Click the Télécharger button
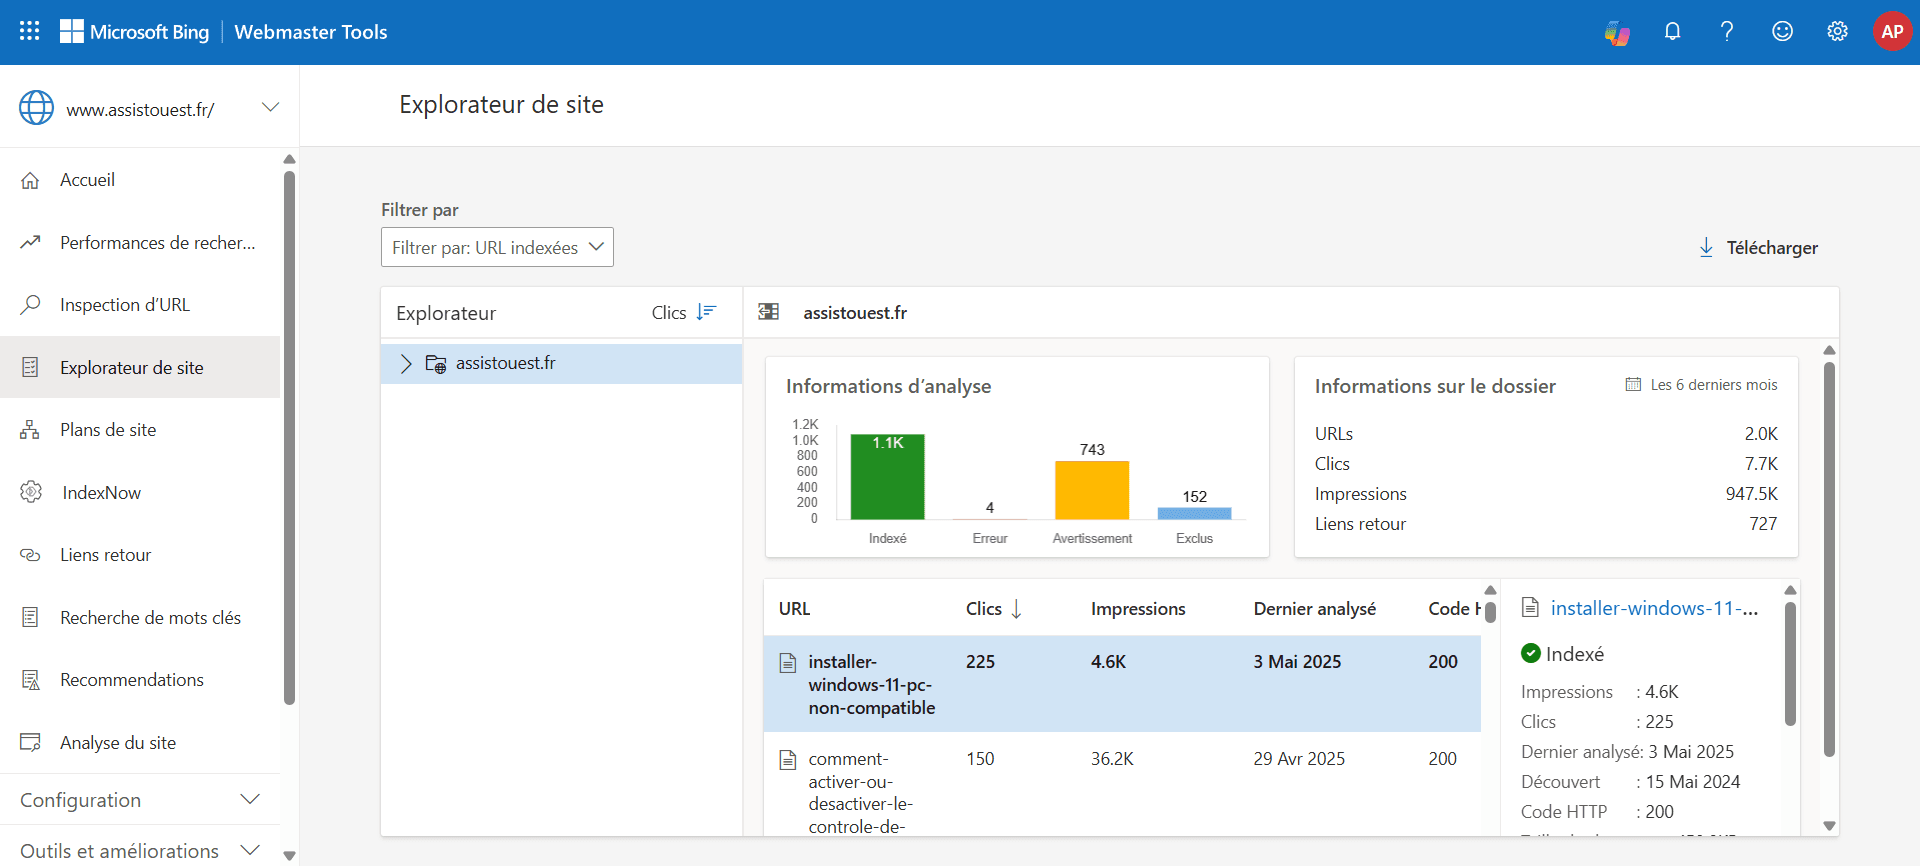 coord(1759,248)
